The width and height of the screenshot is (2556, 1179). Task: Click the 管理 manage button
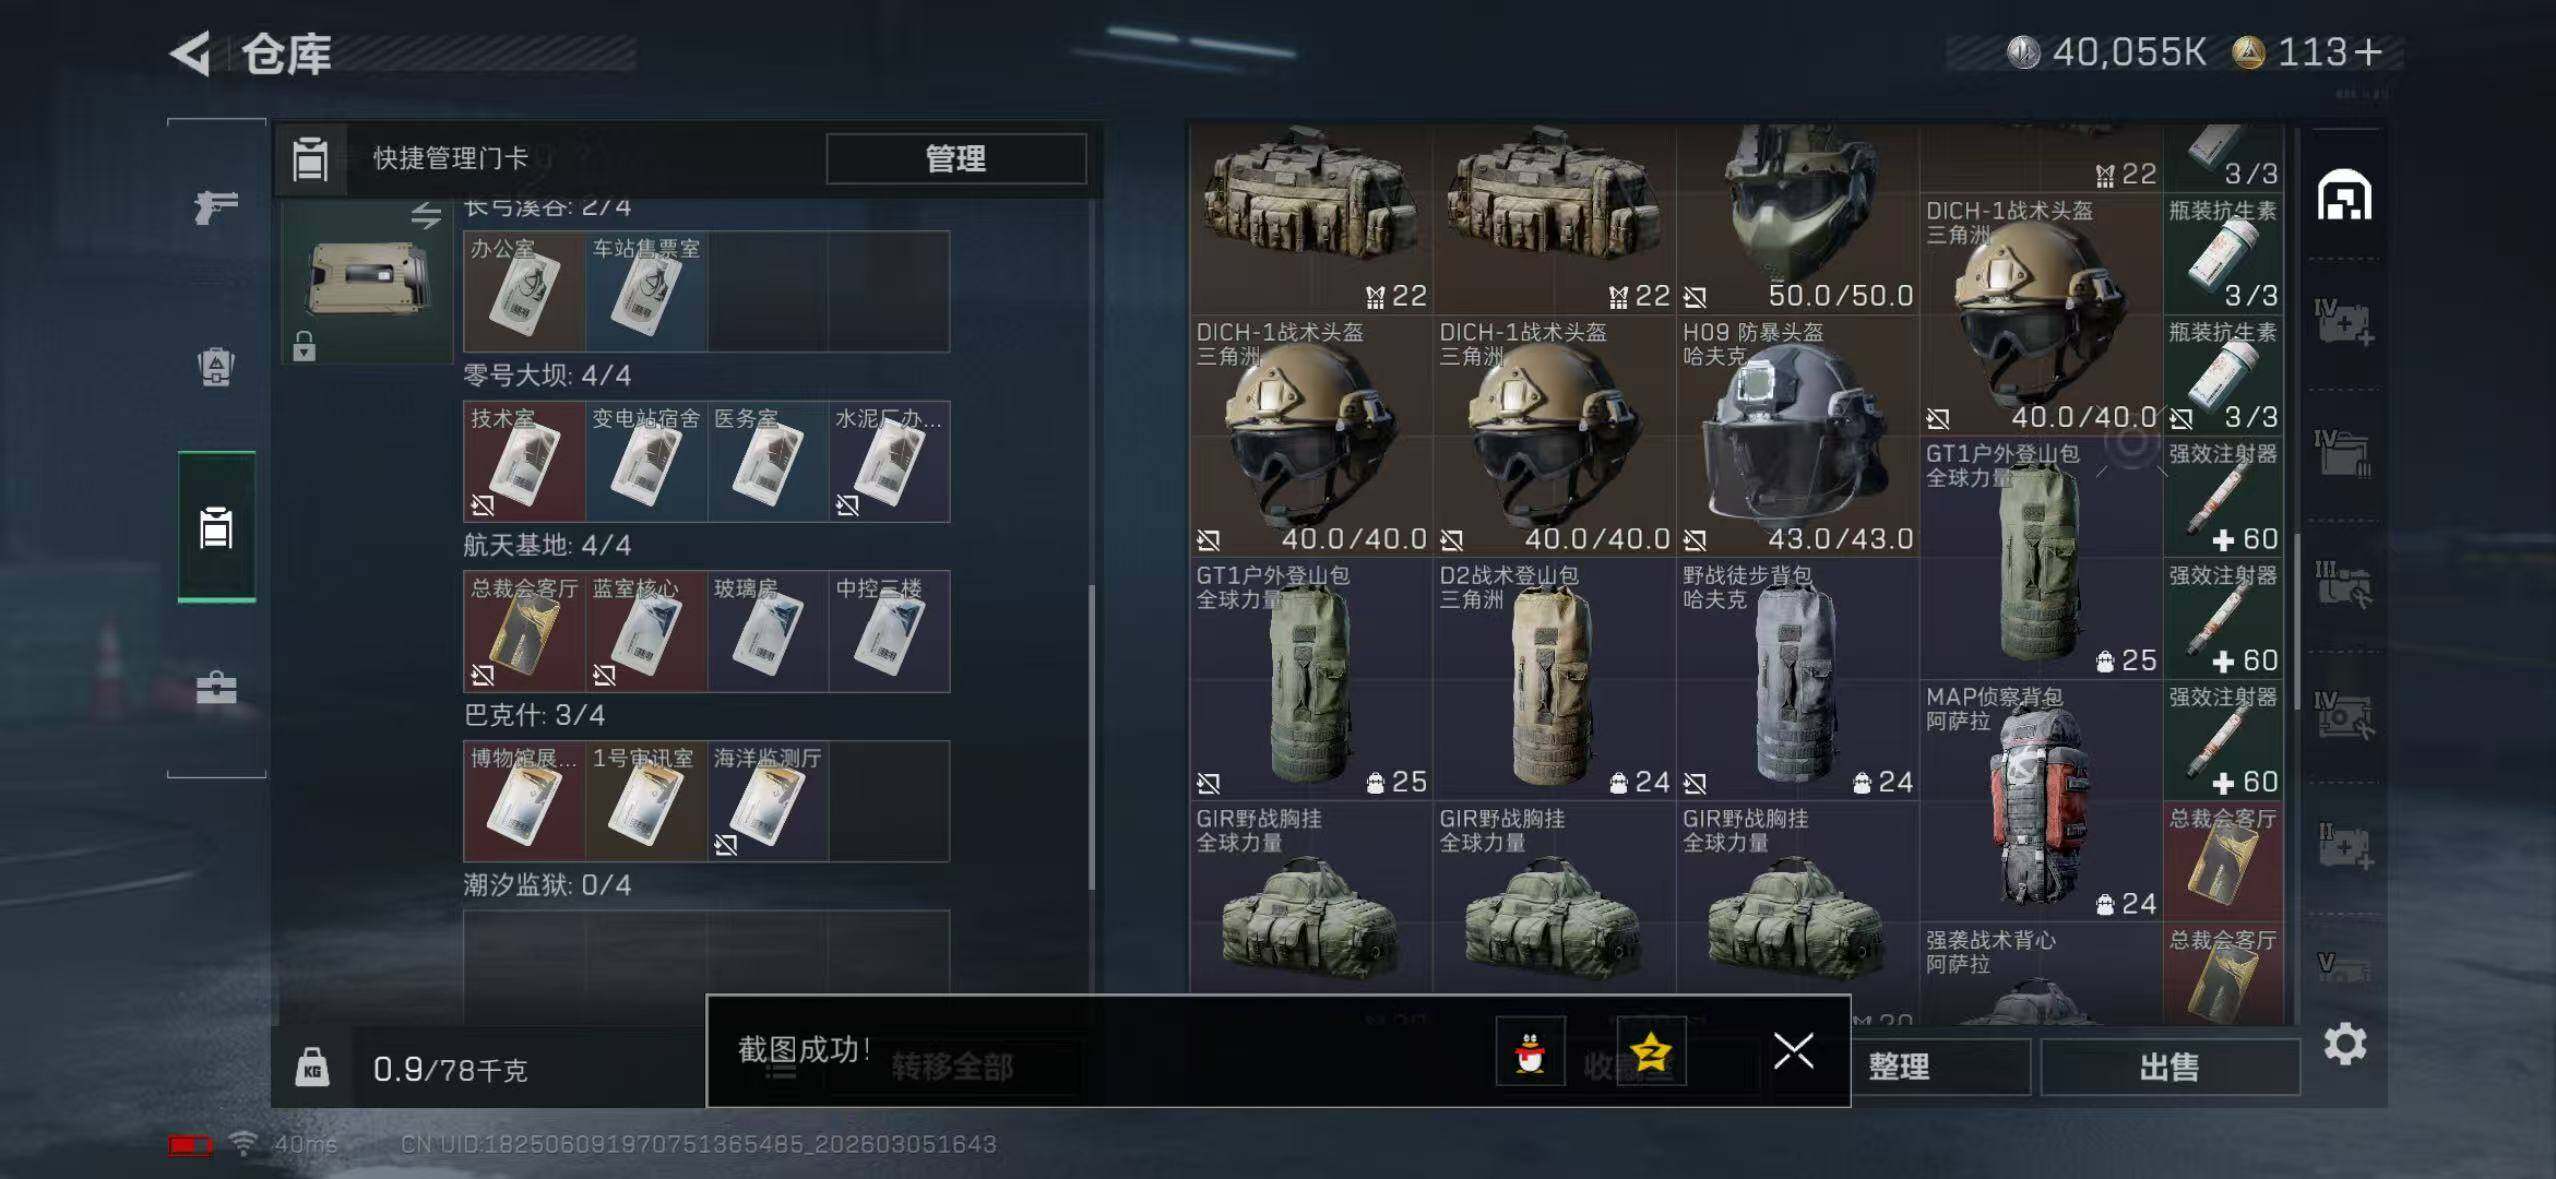point(956,158)
